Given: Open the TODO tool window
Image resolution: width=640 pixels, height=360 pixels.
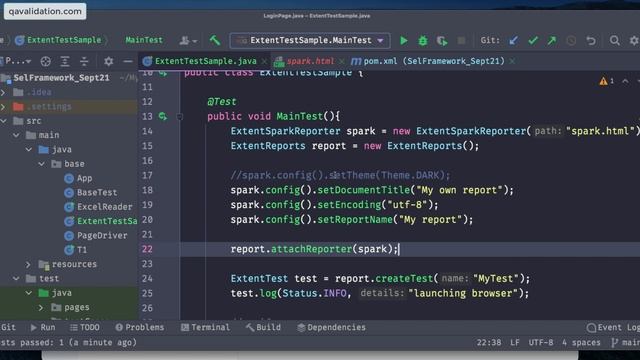Looking at the screenshot, I should coord(84,327).
